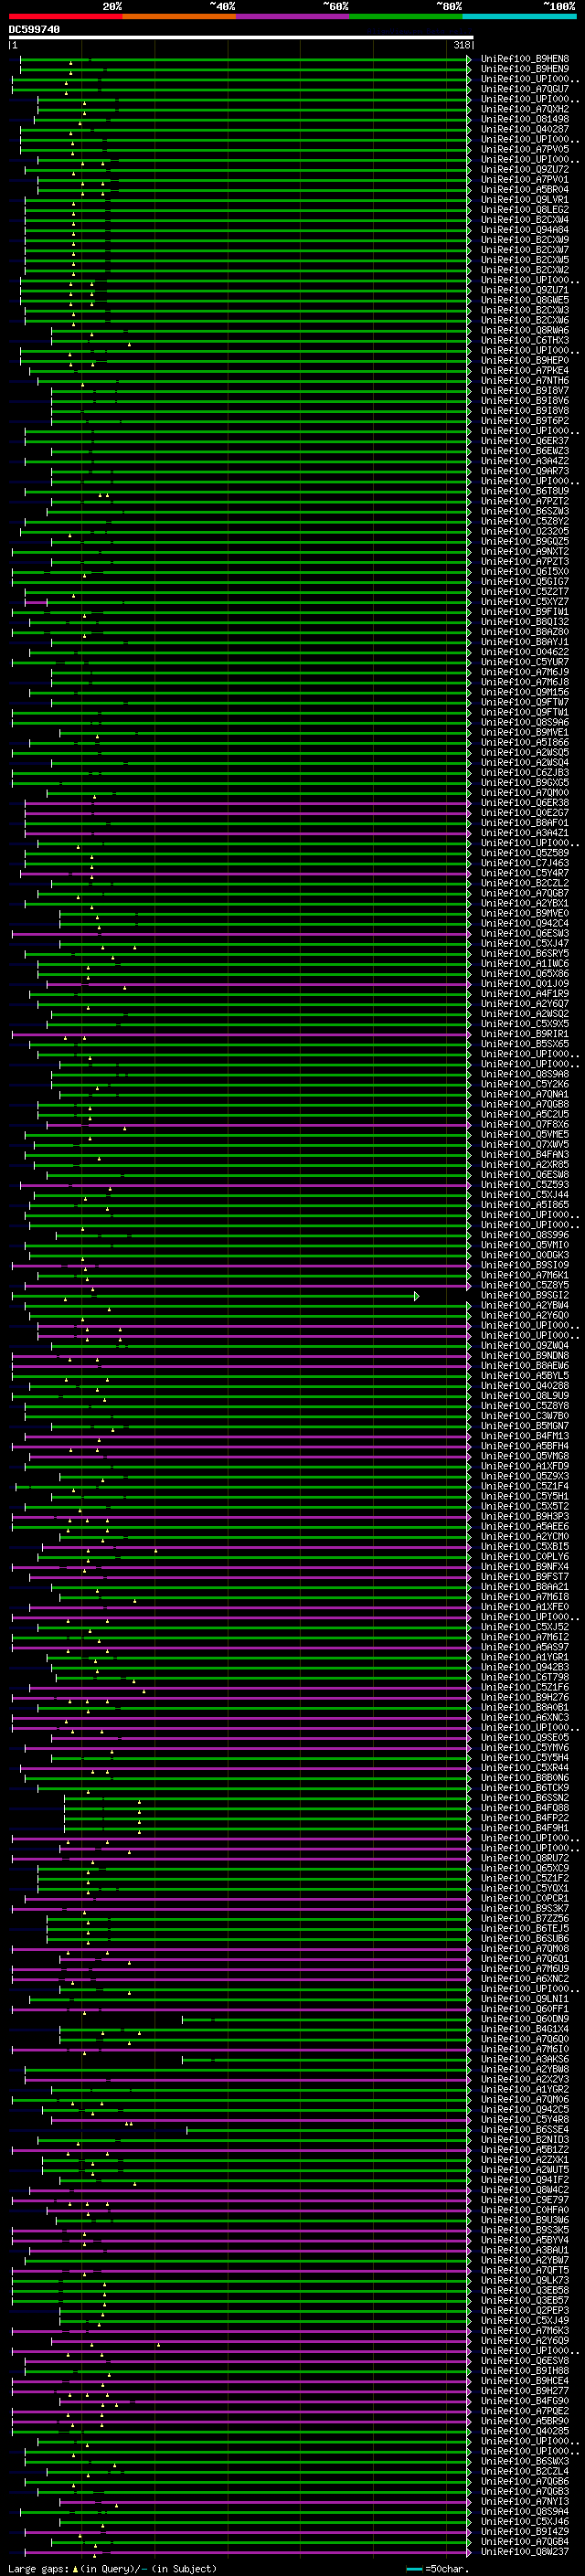The height and width of the screenshot is (2576, 585).
Task: Select hit UniRef100_Q6ER37
Action: pos(525,440)
